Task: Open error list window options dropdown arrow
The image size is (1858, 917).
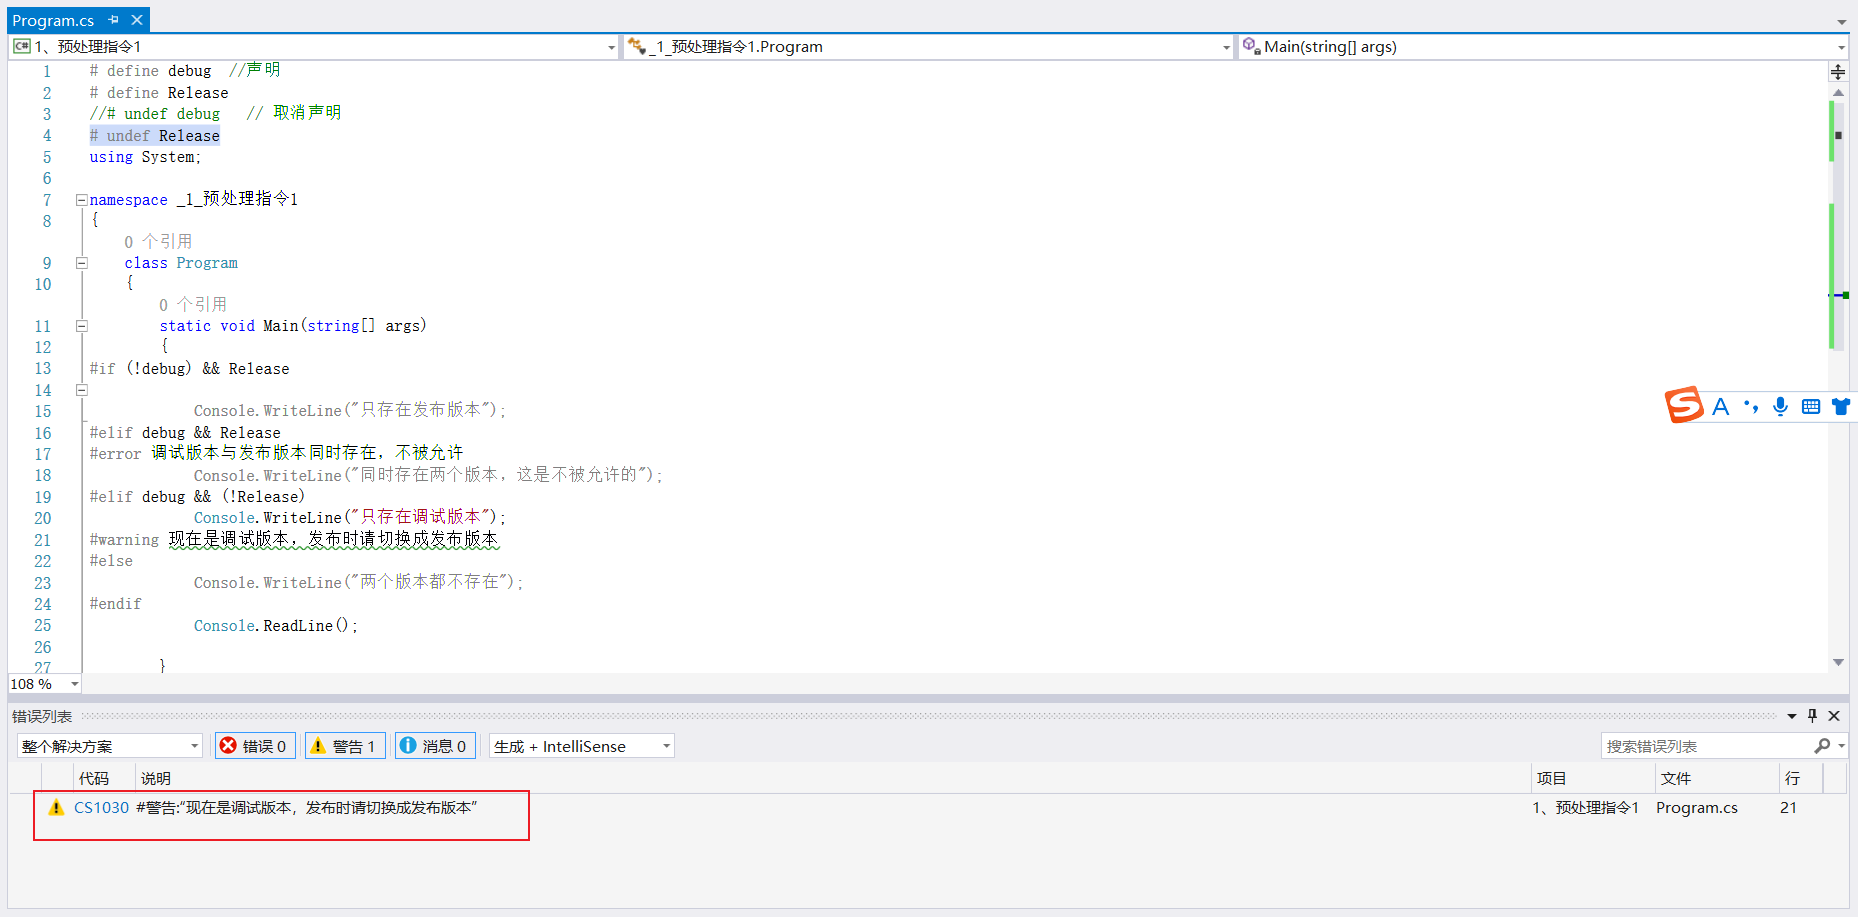Action: tap(1792, 716)
